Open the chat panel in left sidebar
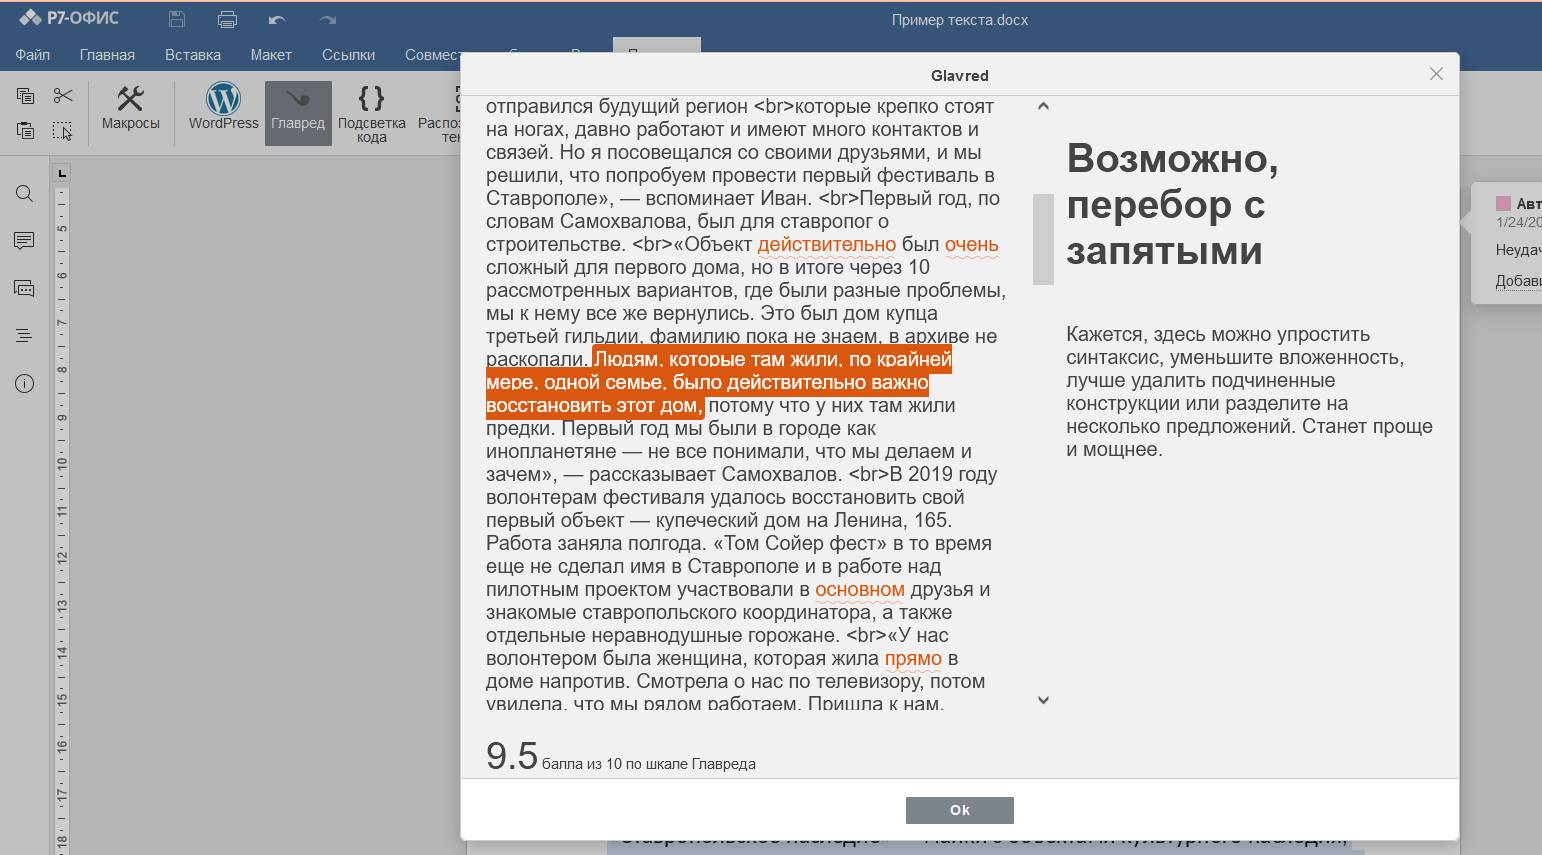Screen dimensions: 1542x855 click(x=25, y=289)
